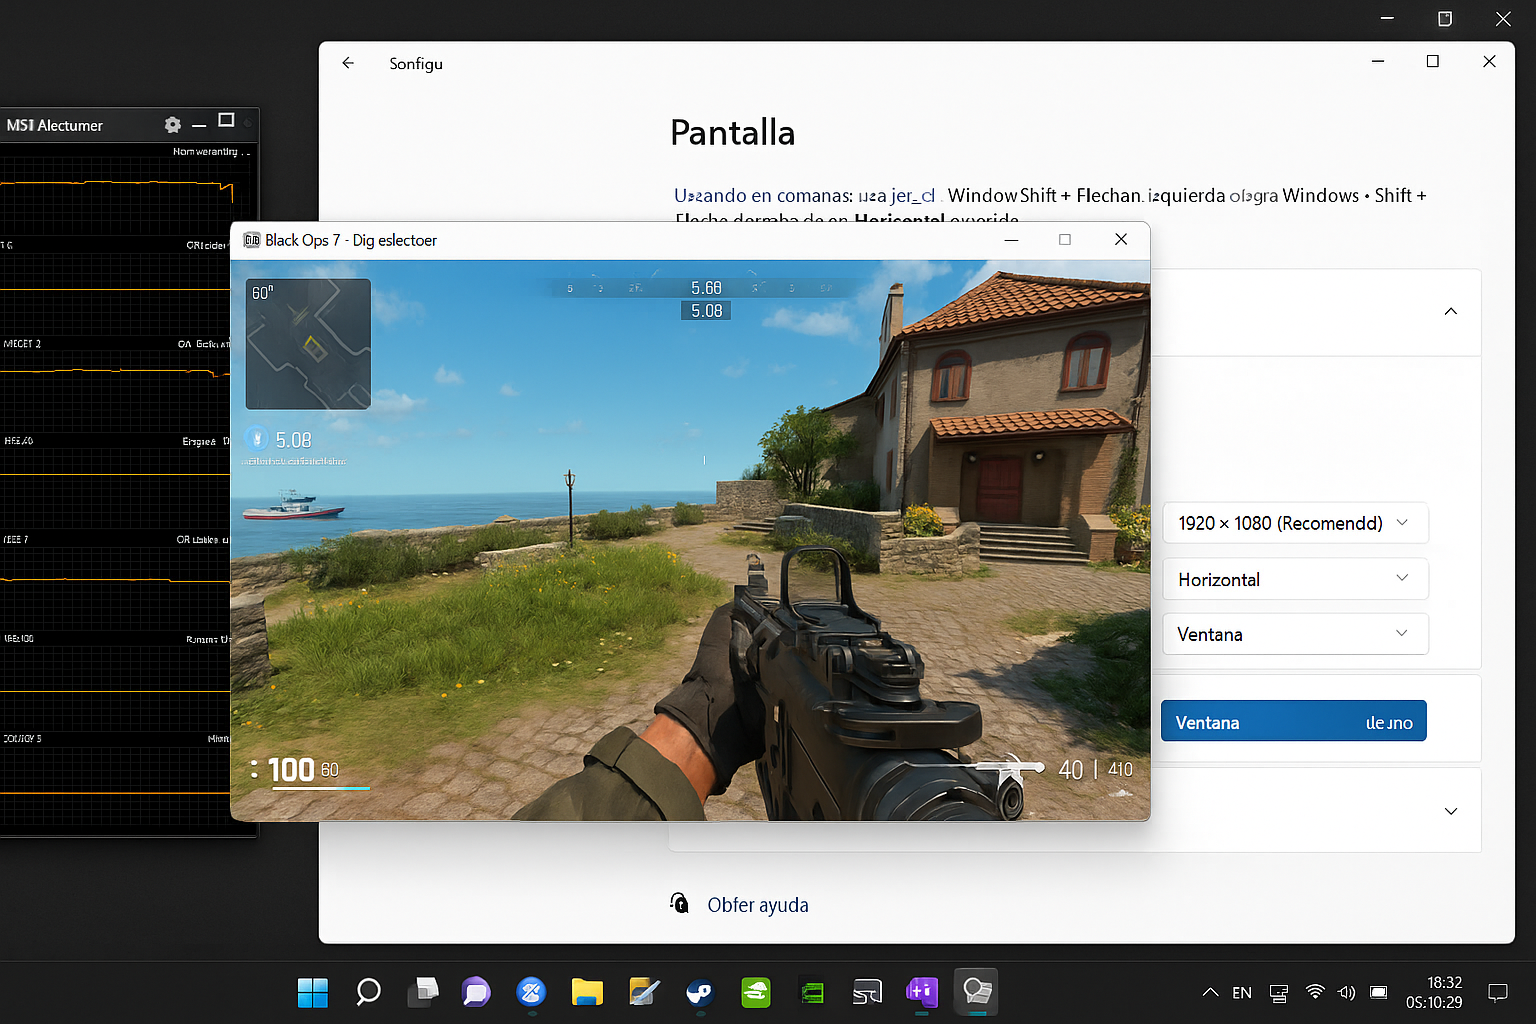
Task: Select the highlighted Ventana option
Action: [1293, 720]
